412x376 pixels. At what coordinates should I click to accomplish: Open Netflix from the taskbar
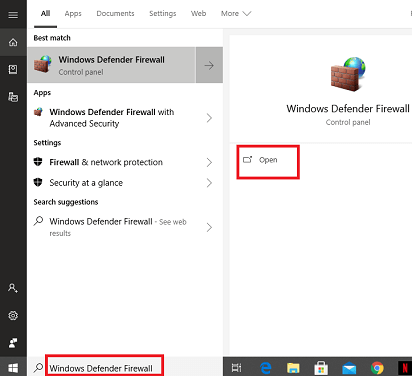(x=405, y=368)
